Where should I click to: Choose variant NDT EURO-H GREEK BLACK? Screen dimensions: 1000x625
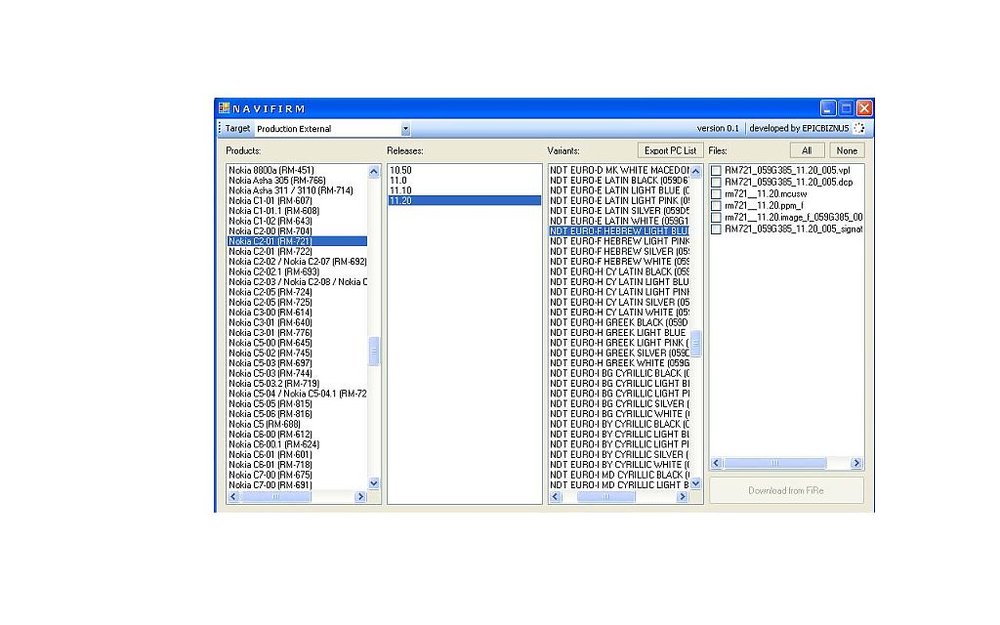(x=619, y=323)
